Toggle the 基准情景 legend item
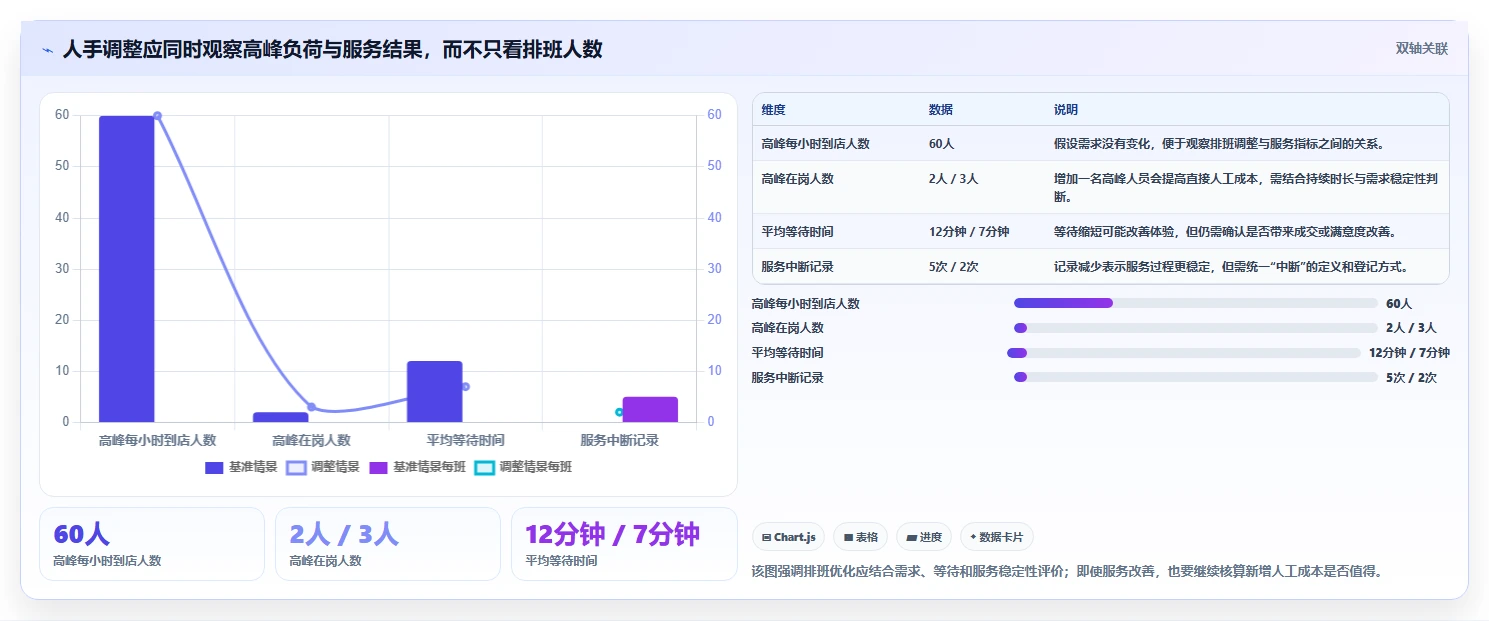This screenshot has width=1489, height=621. coord(241,467)
